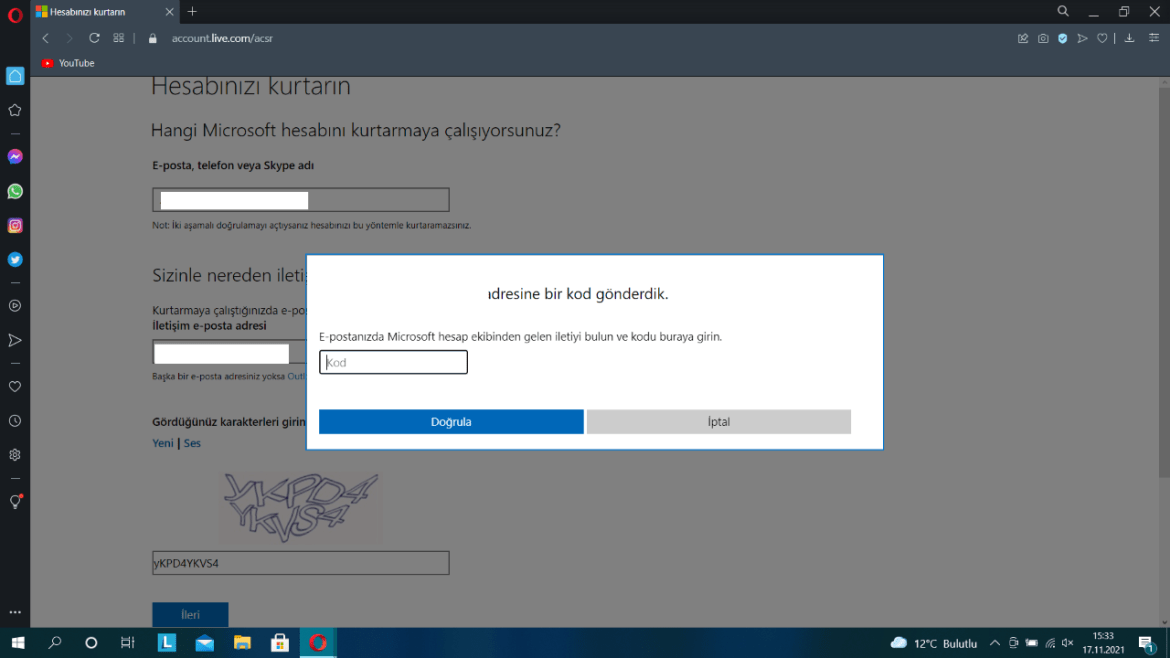
Task: Open File Explorer from the taskbar
Action: 242,642
